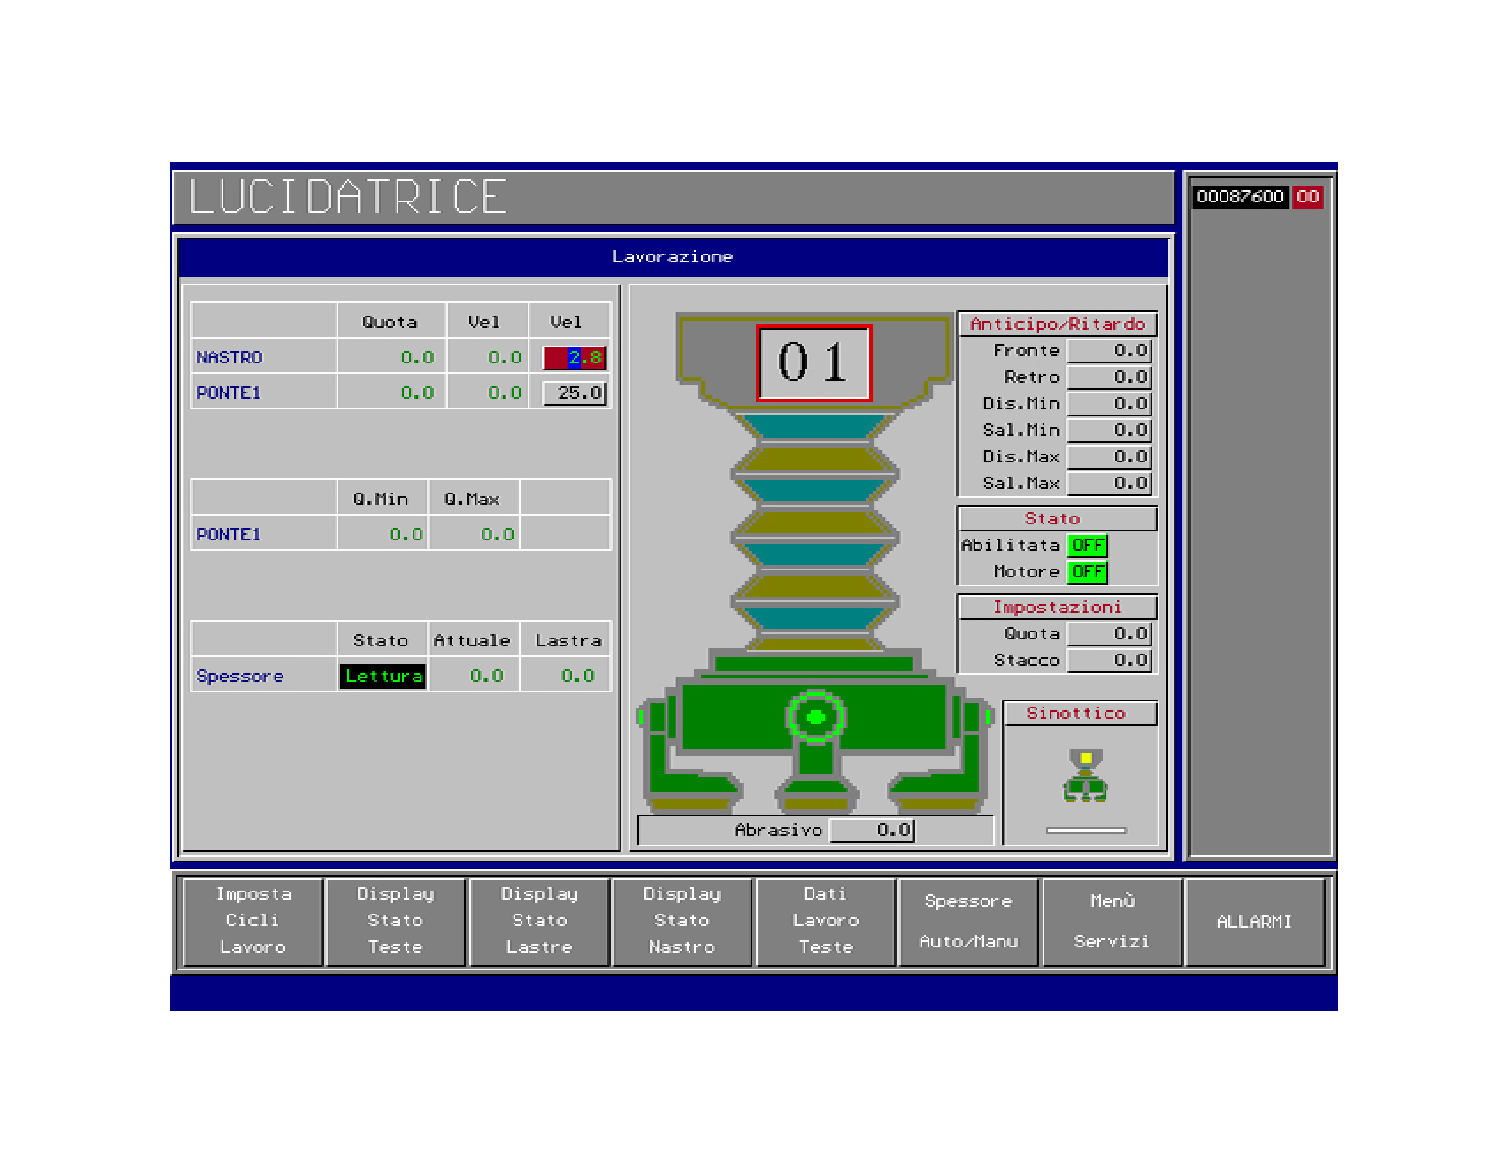Click the Sinottico machine miniature icon
The width and height of the screenshot is (1508, 1171).
[x=1085, y=775]
